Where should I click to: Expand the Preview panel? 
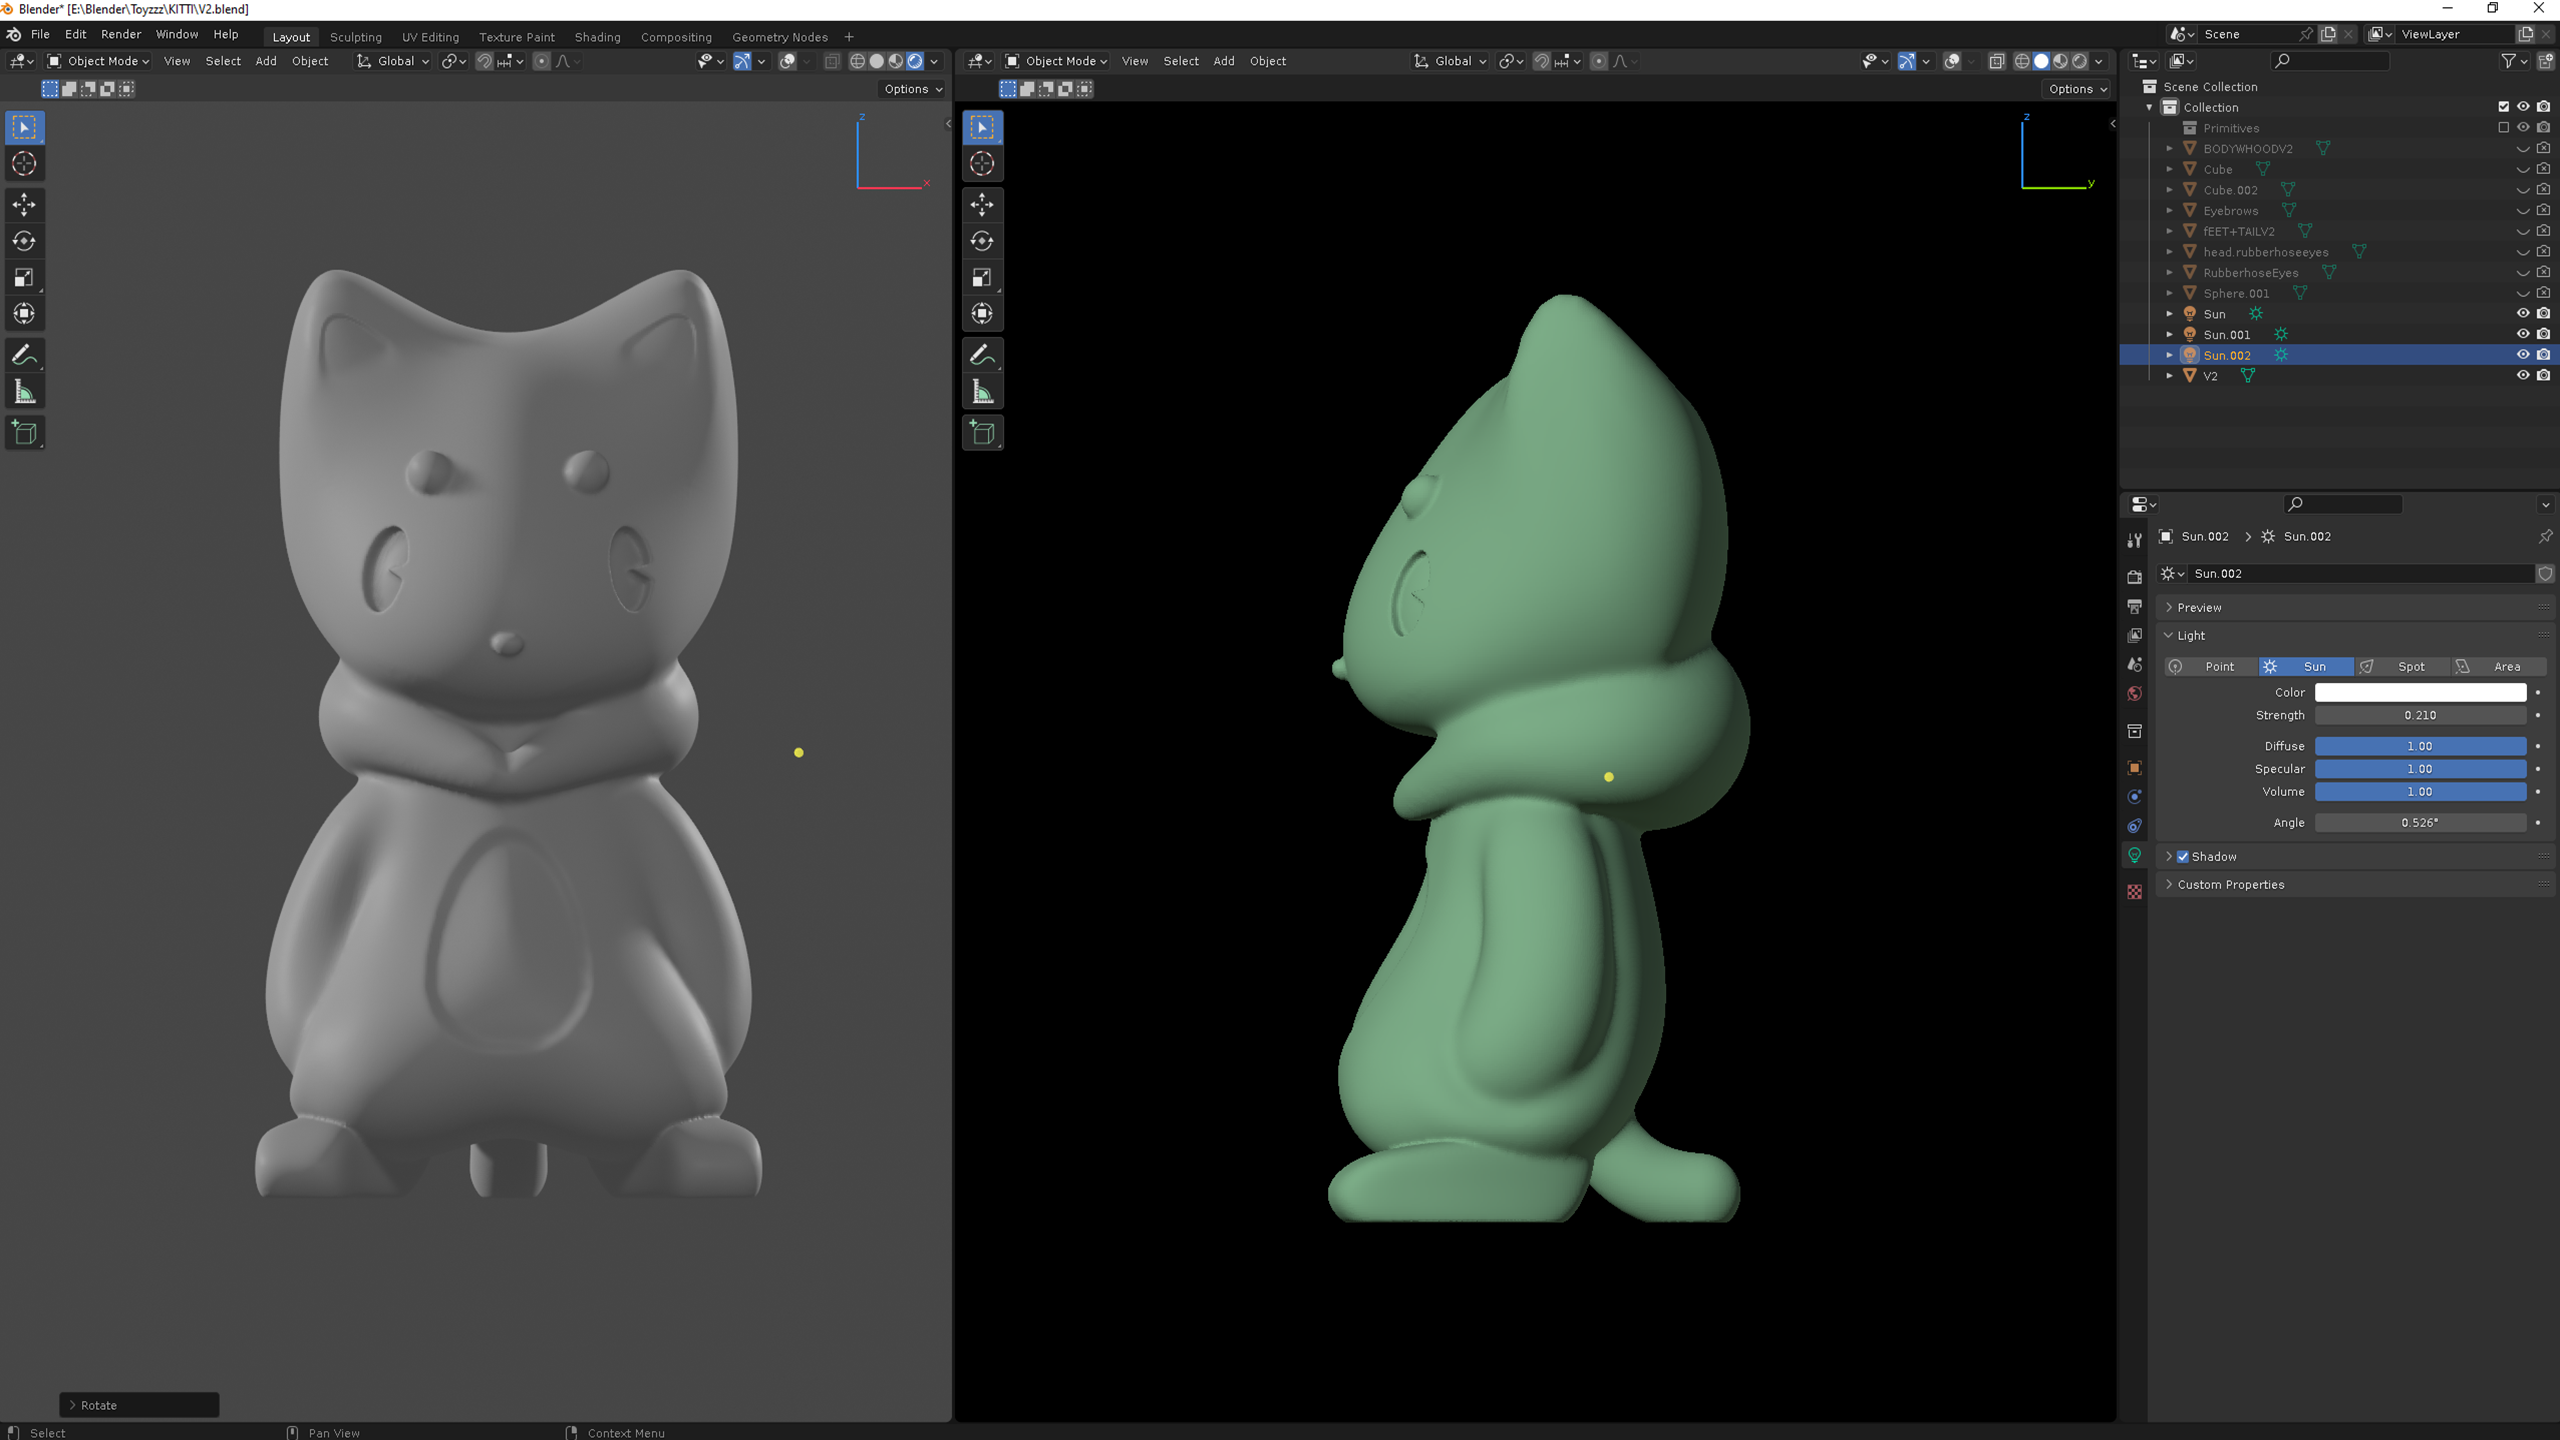(2199, 607)
